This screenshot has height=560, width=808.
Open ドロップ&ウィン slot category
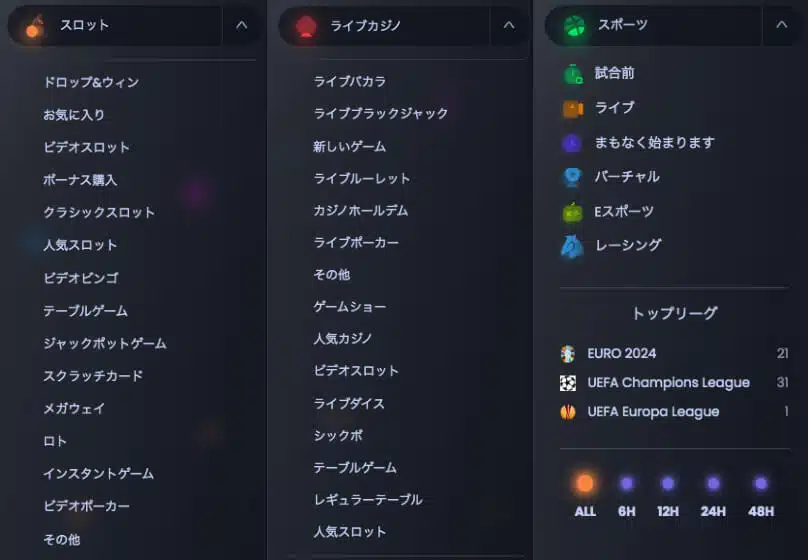pyautogui.click(x=91, y=82)
